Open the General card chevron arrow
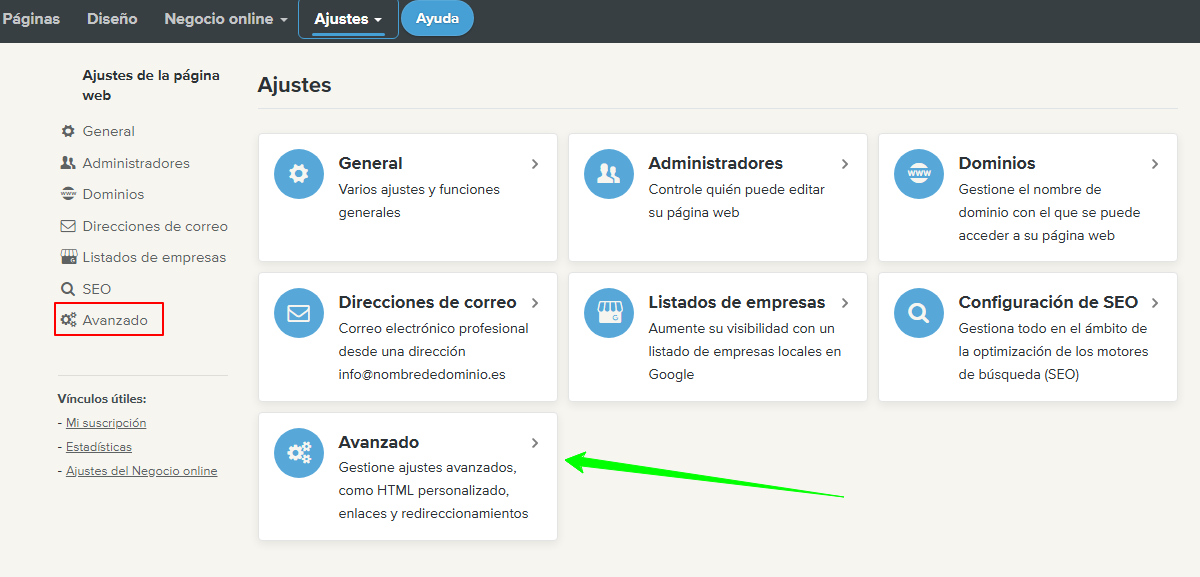The height and width of the screenshot is (577, 1200). (x=535, y=164)
